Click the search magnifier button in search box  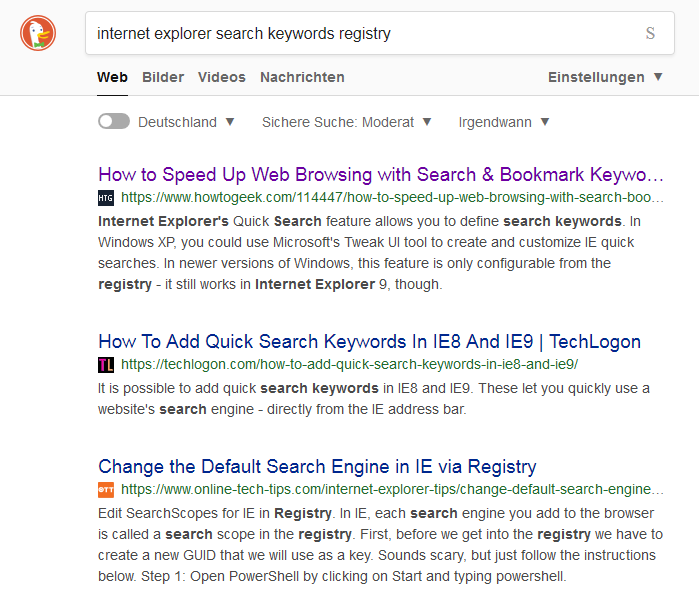pyautogui.click(x=650, y=33)
